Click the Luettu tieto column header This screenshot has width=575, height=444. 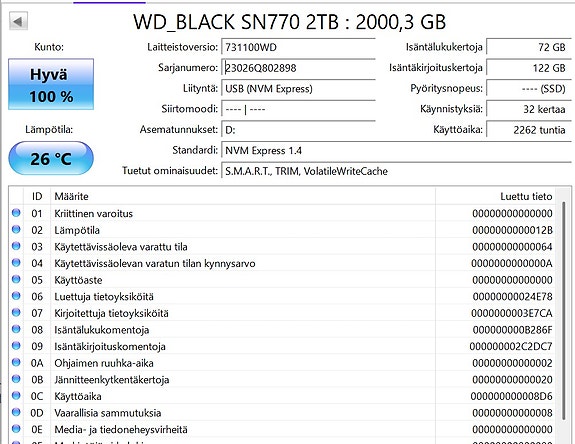(x=495, y=196)
